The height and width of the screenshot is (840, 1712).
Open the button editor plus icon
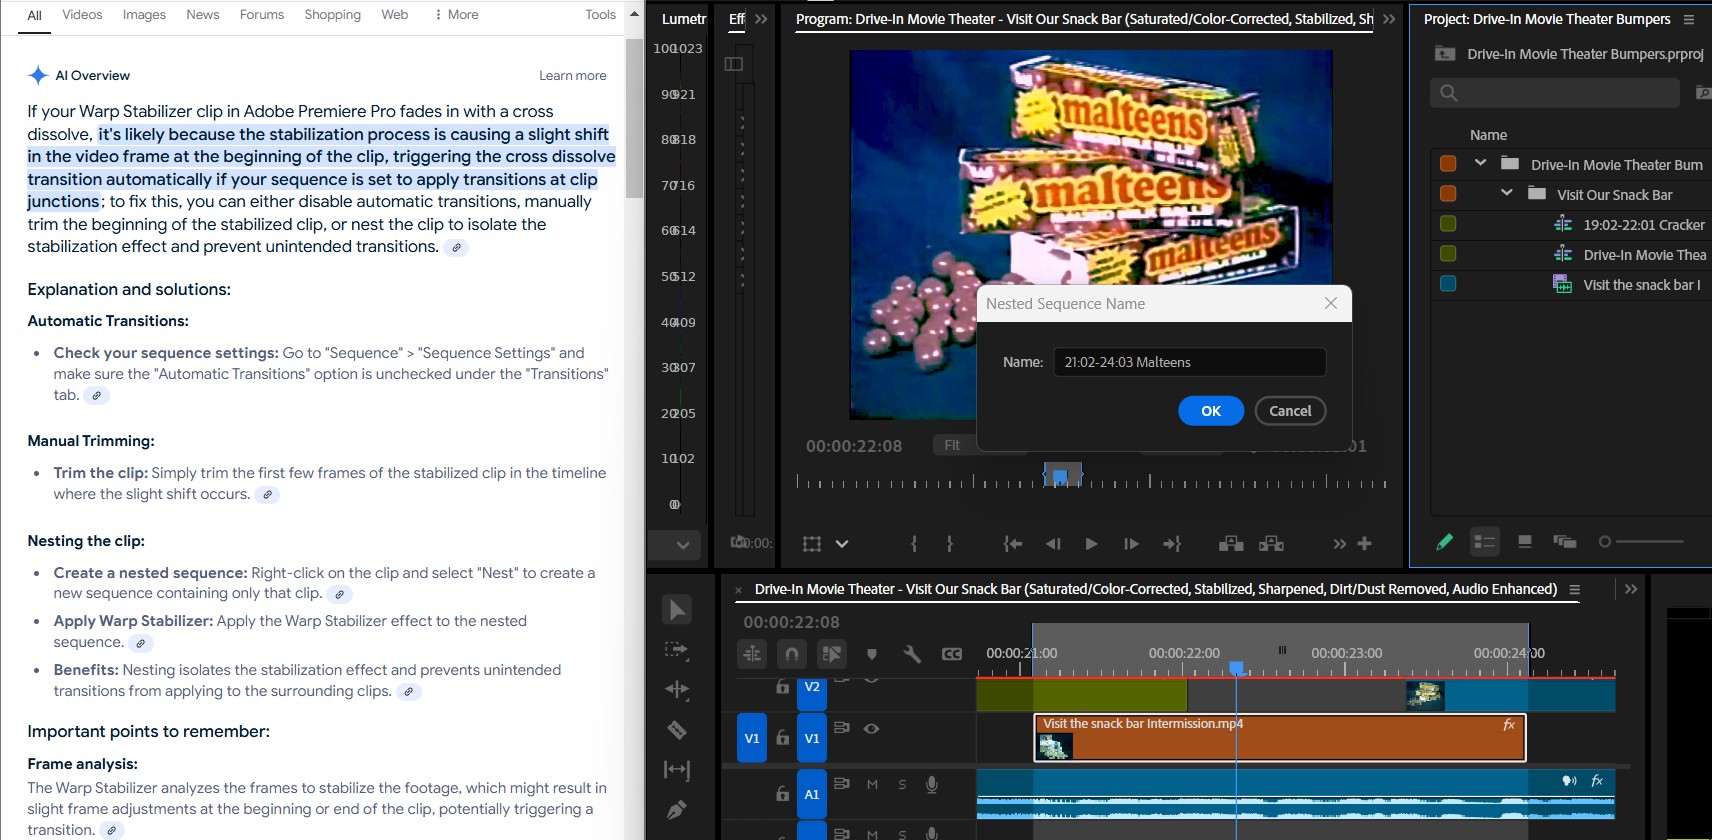coord(1364,544)
